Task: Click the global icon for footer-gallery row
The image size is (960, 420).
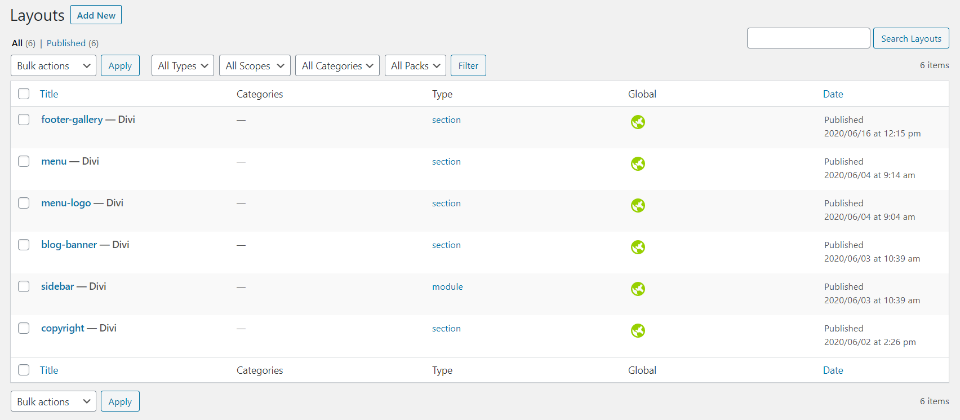Action: coord(637,123)
